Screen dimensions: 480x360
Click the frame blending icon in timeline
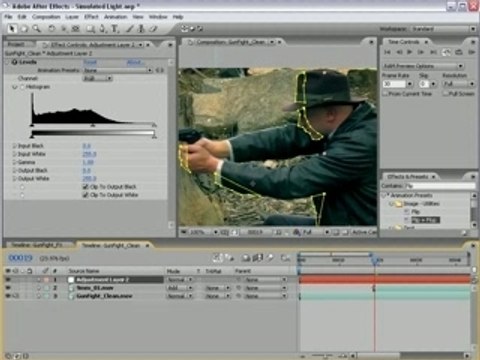click(257, 258)
